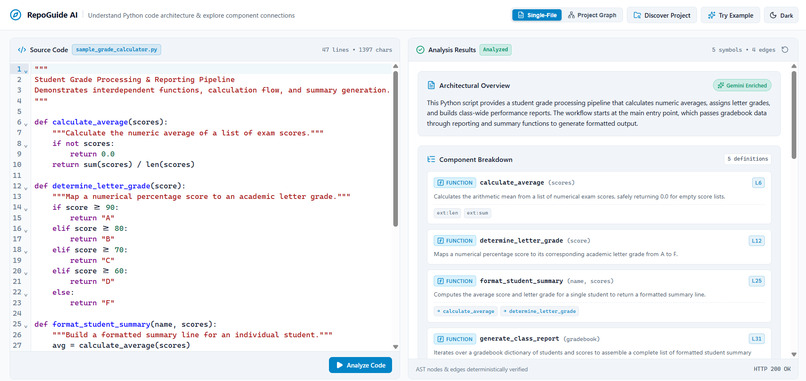Click the Component Breakdown heading

(475, 159)
